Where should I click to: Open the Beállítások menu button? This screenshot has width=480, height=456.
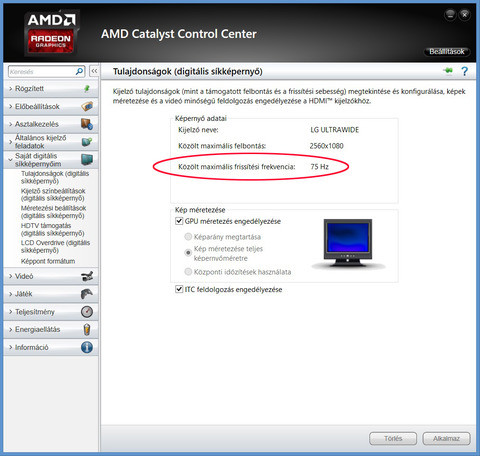point(447,52)
